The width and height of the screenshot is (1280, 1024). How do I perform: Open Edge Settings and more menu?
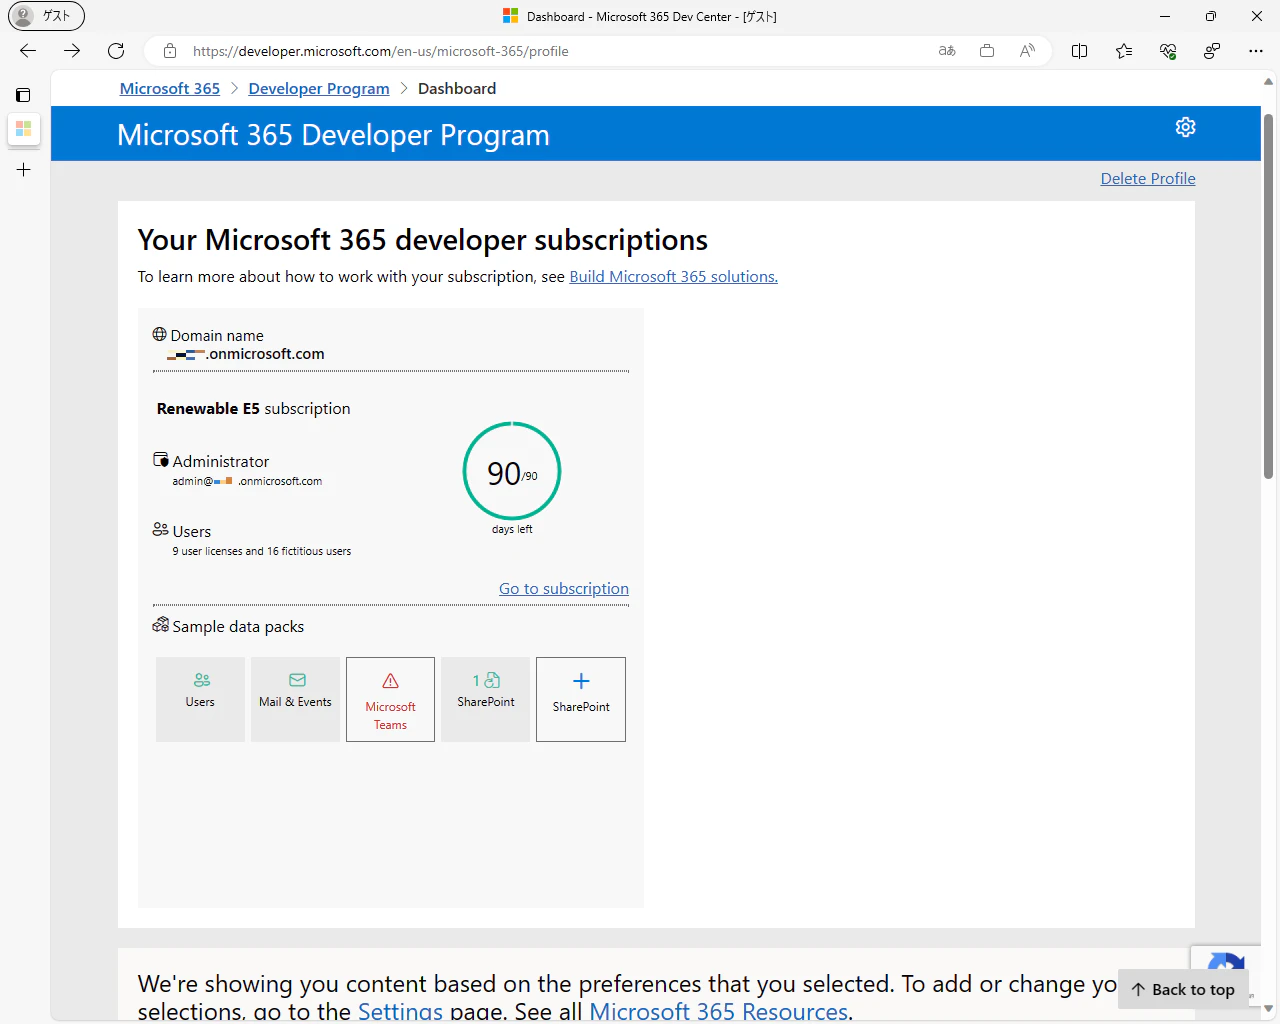1256,51
